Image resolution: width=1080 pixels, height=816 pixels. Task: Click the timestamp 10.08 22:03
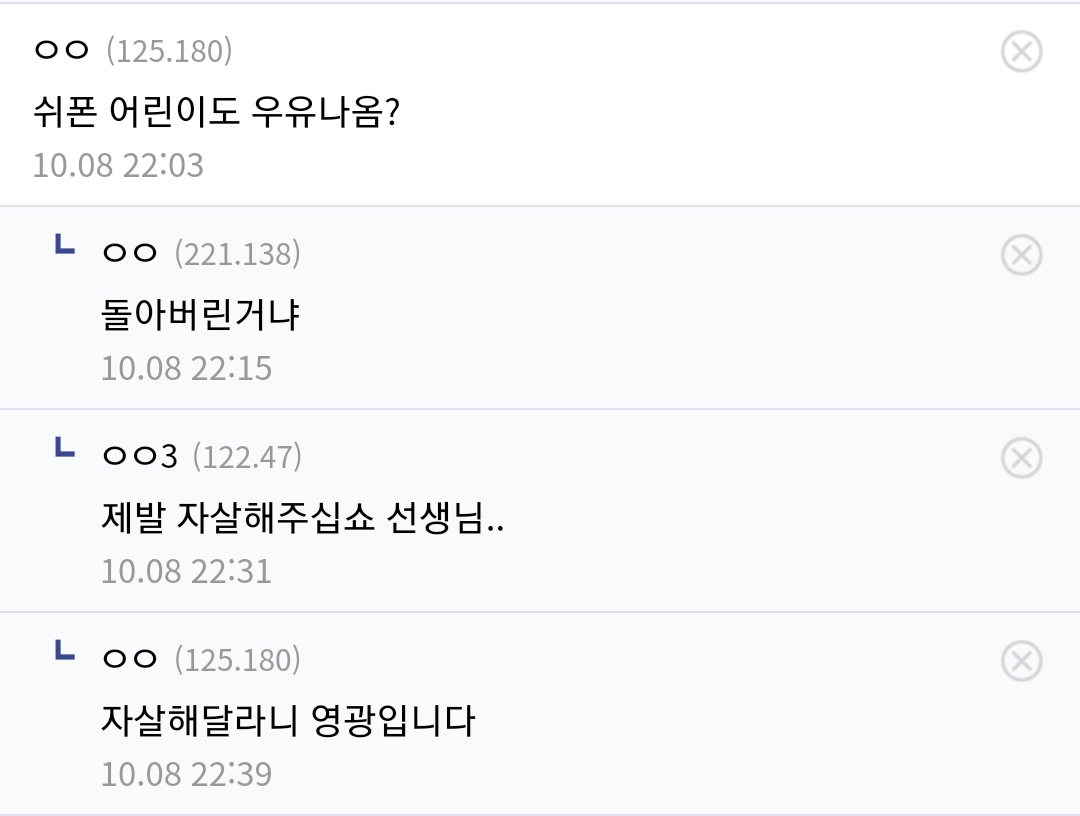[118, 165]
